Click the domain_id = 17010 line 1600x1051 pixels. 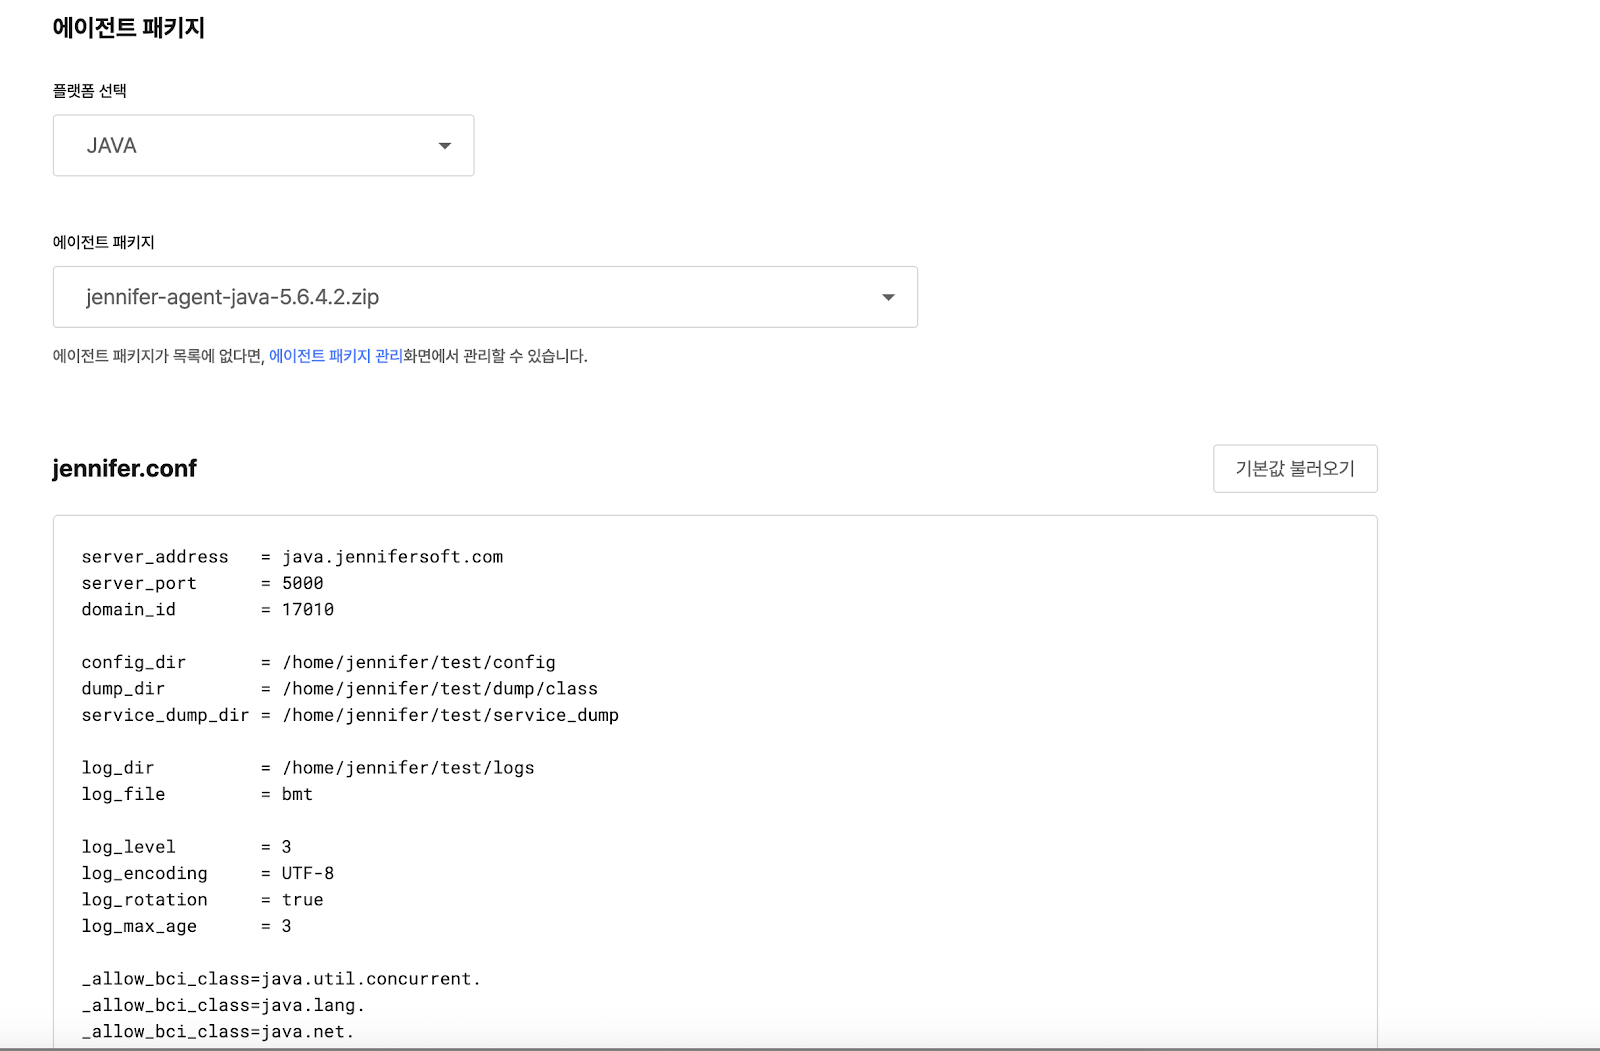click(x=207, y=609)
